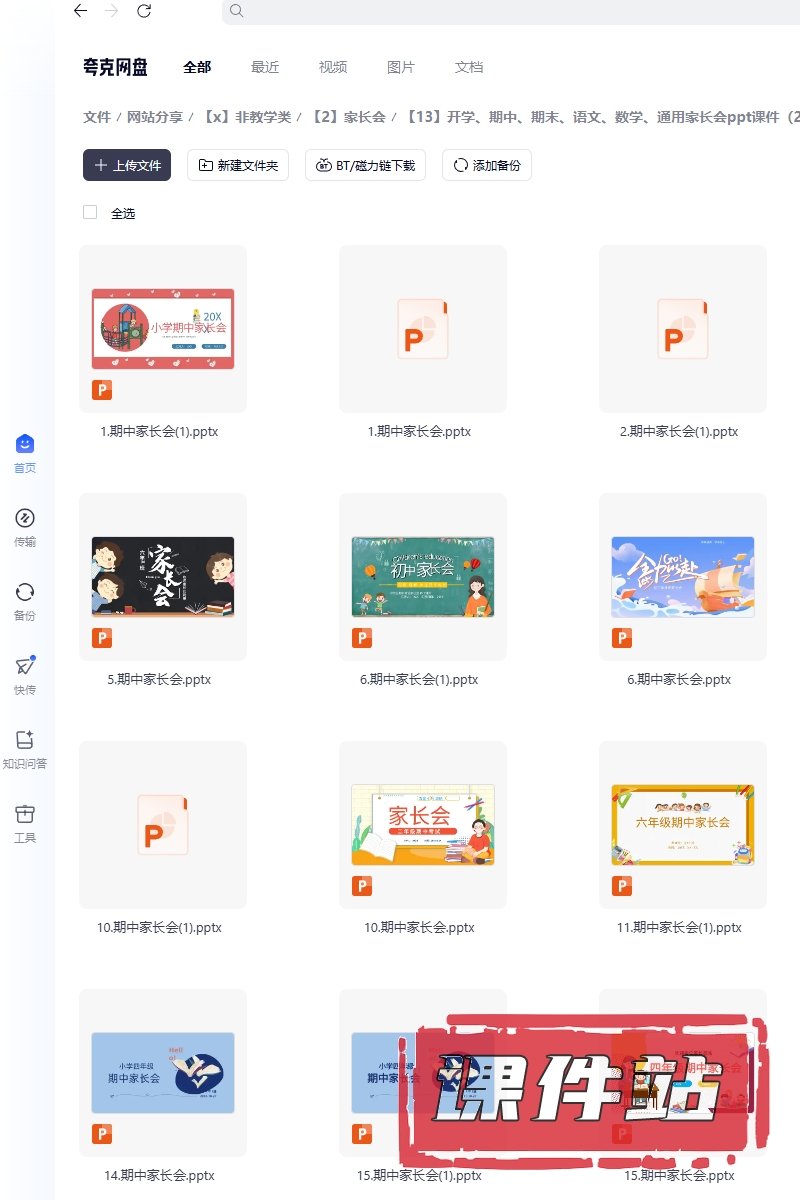Viewport: 800px width, 1200px height.
Task: Click the 新建文件夹 new folder button
Action: 239,165
